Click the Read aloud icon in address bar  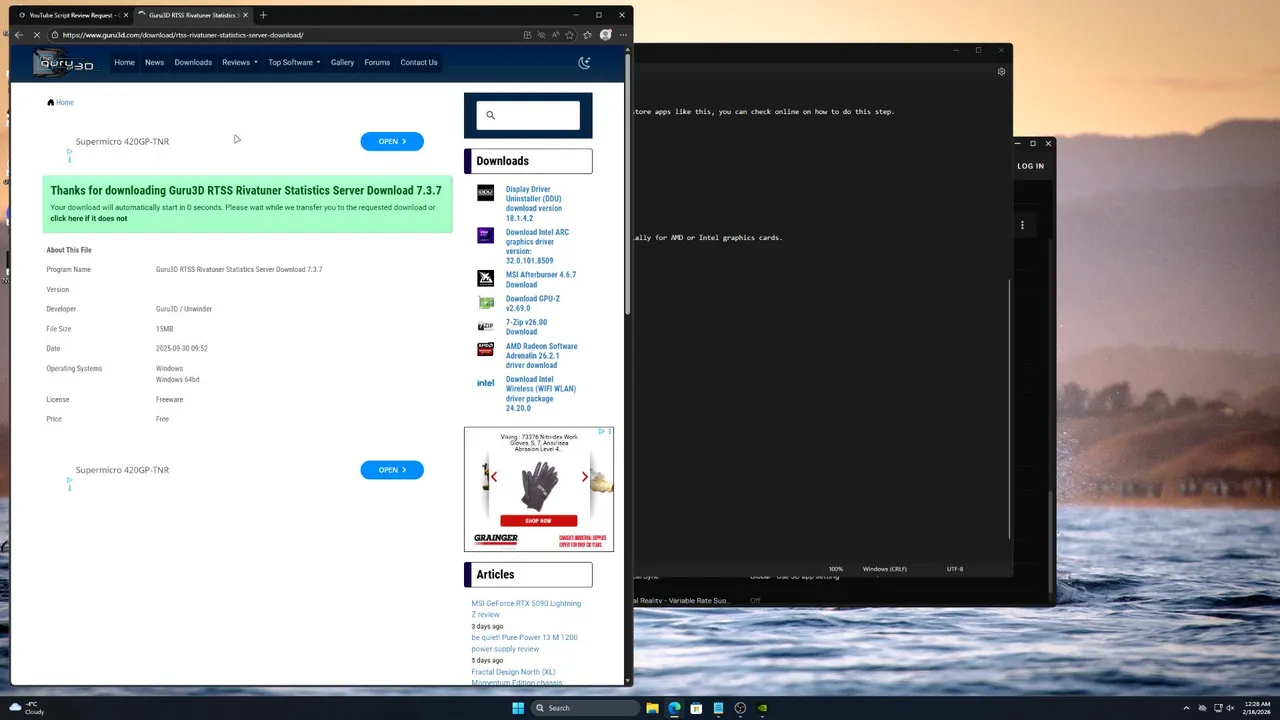[x=555, y=35]
